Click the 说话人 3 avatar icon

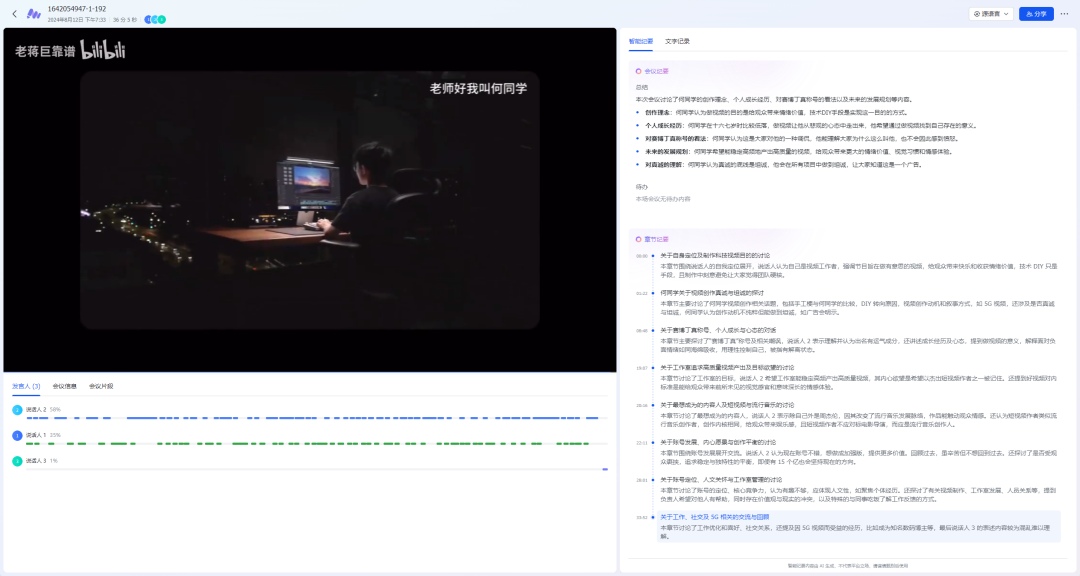point(17,461)
